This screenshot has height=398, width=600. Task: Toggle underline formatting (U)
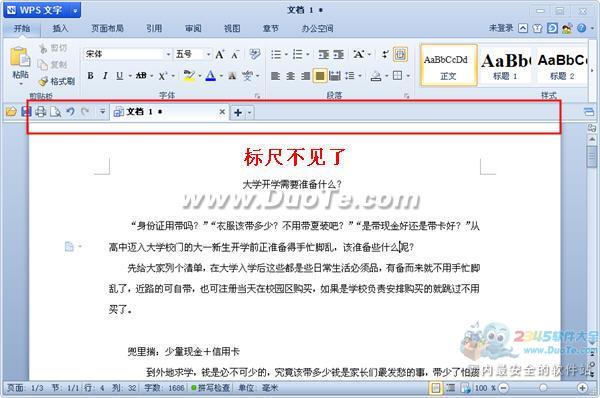coord(119,76)
